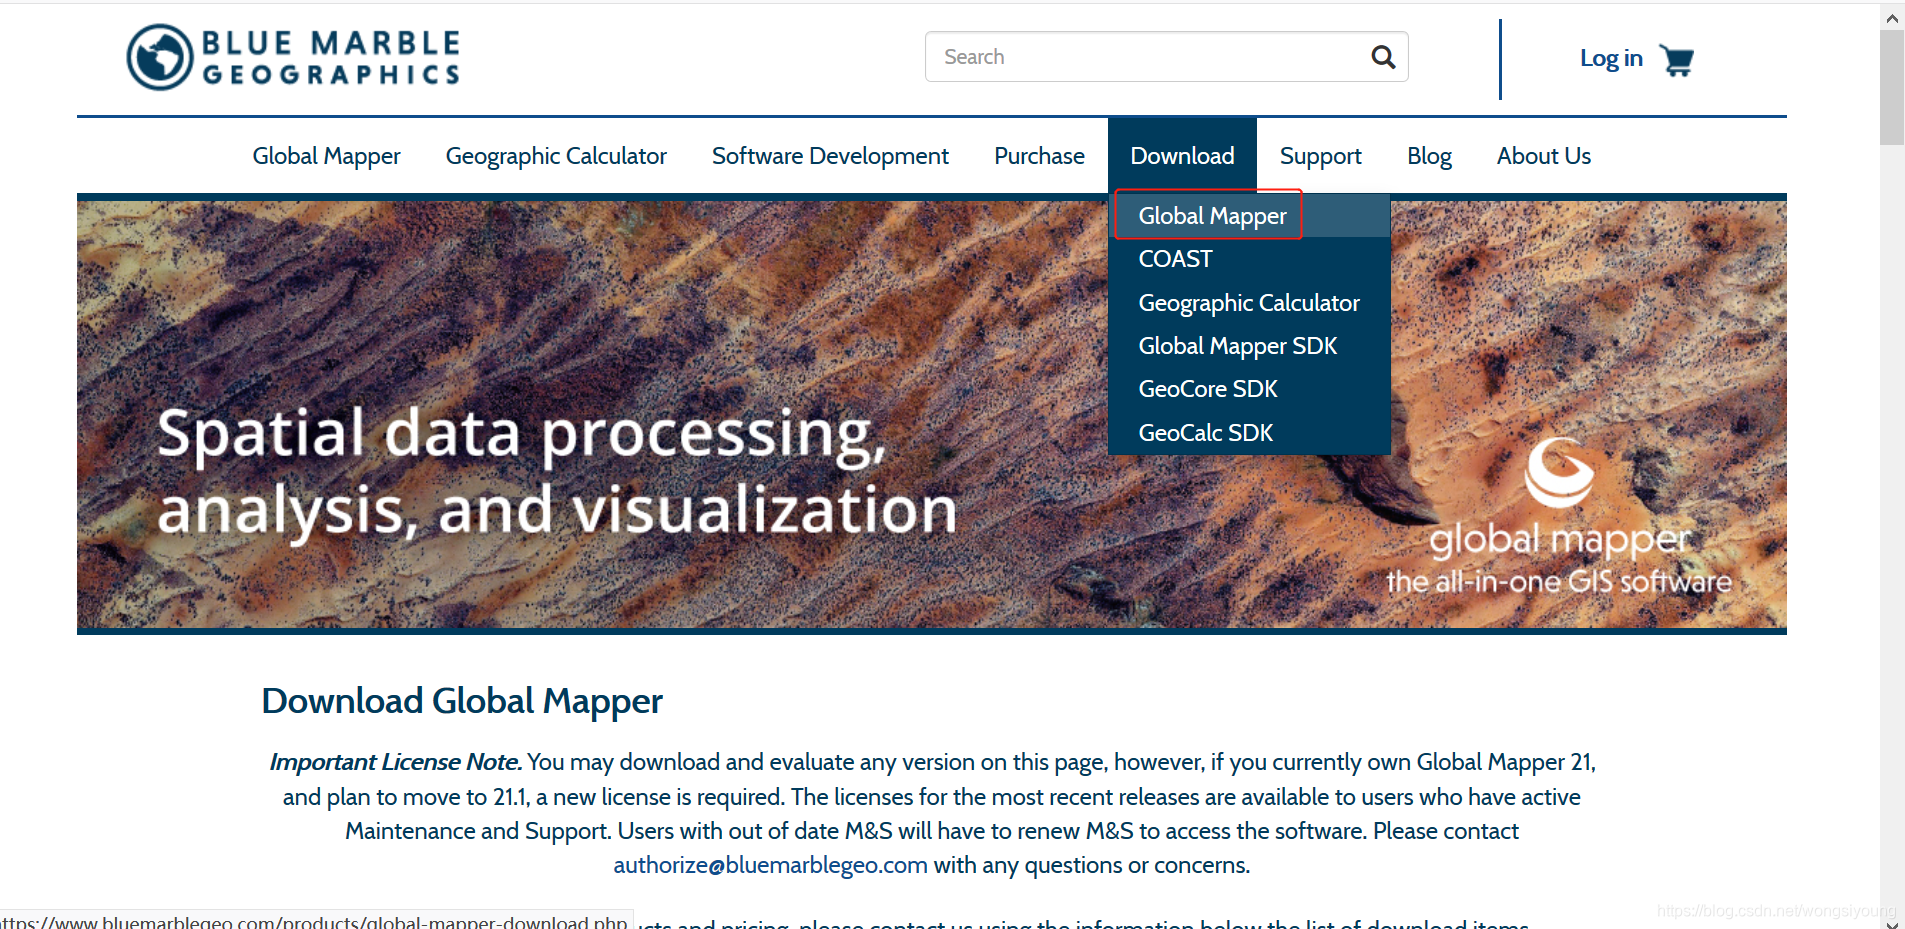Viewport: 1905px width, 929px height.
Task: Select Global Mapper SDK download option
Action: pos(1238,345)
